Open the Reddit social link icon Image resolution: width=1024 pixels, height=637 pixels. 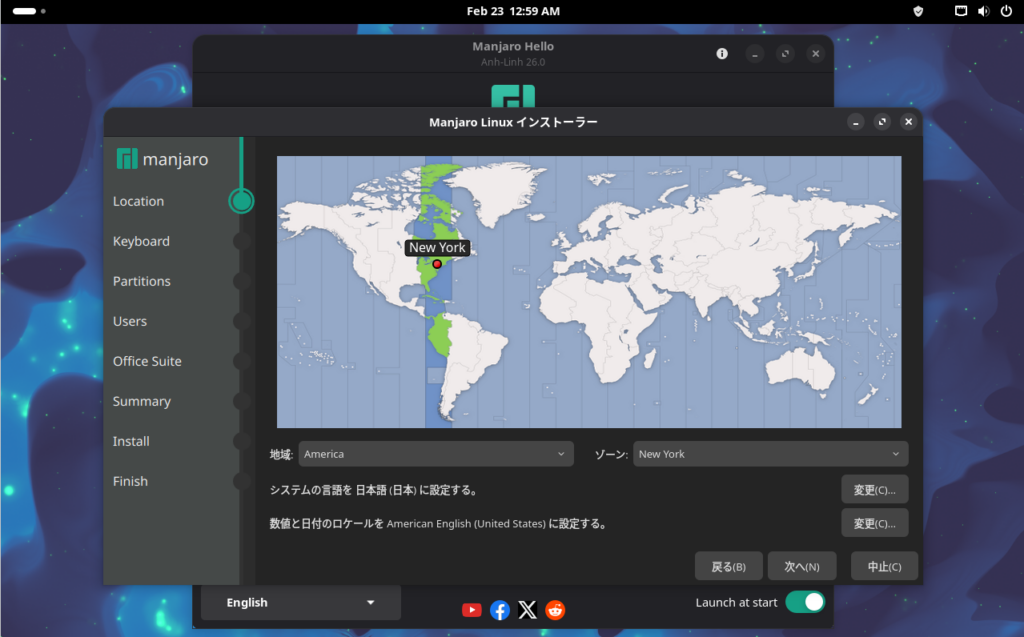(555, 610)
